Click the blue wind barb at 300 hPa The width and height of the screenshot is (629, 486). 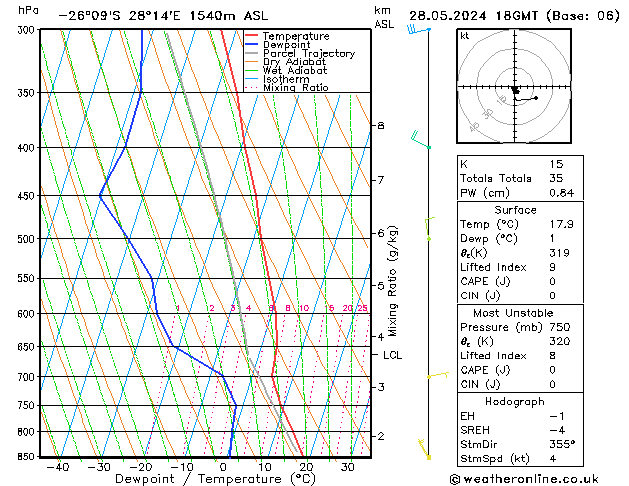click(x=418, y=29)
